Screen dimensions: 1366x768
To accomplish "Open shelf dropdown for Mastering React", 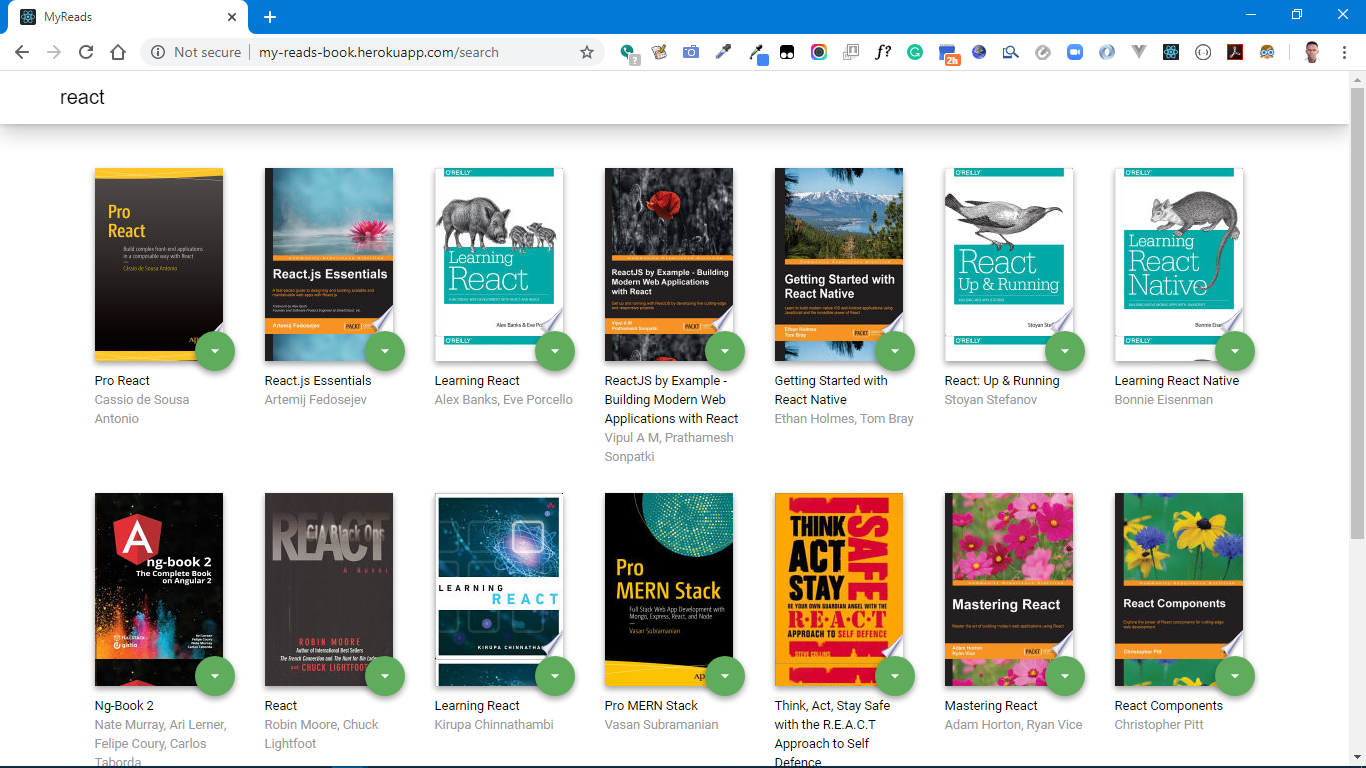I will (1065, 676).
